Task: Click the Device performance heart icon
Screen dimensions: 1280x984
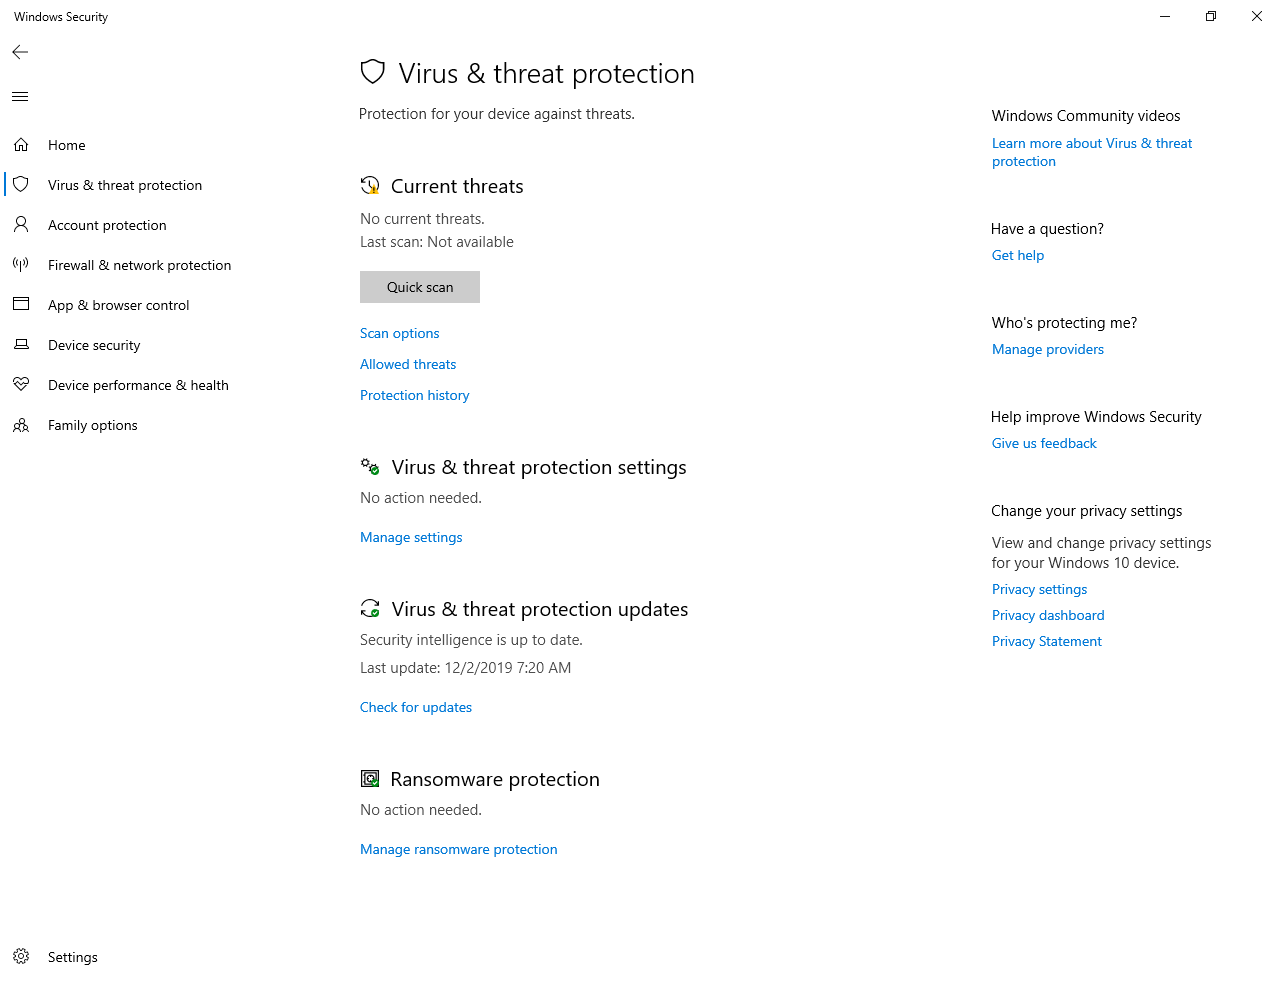Action: pos(21,385)
